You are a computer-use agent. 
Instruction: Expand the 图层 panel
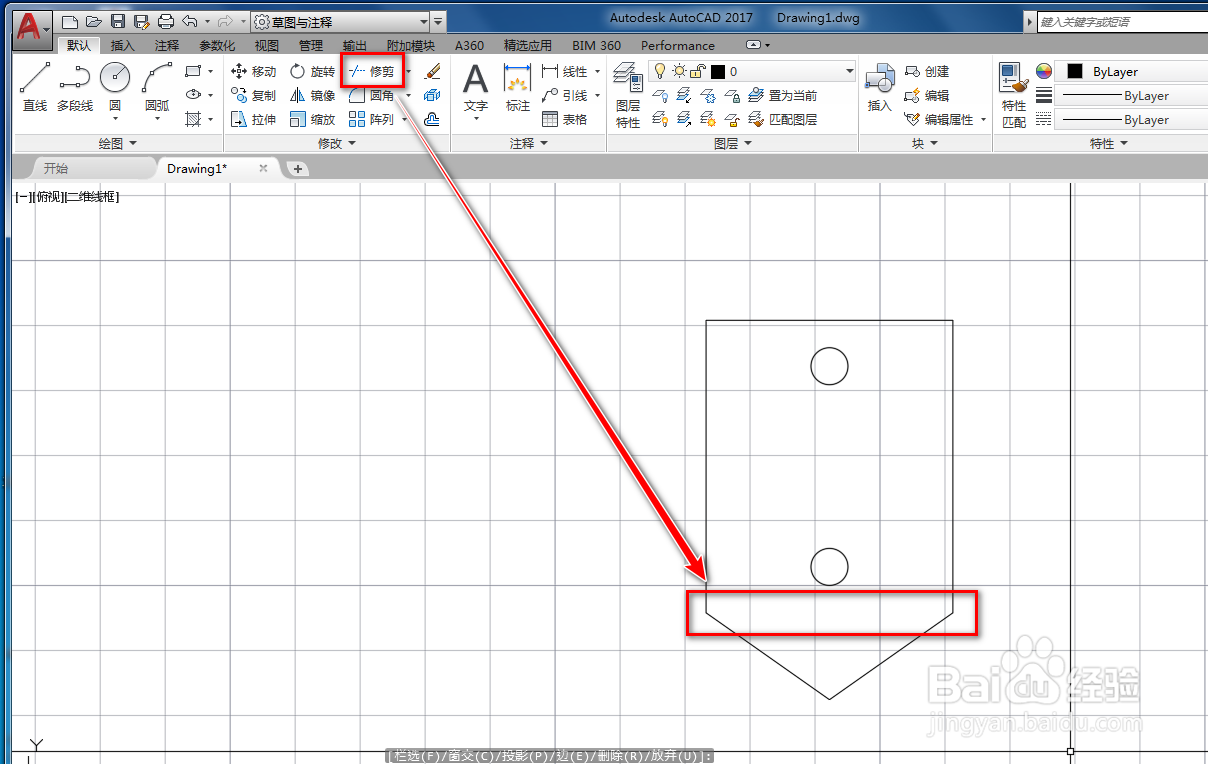[732, 143]
